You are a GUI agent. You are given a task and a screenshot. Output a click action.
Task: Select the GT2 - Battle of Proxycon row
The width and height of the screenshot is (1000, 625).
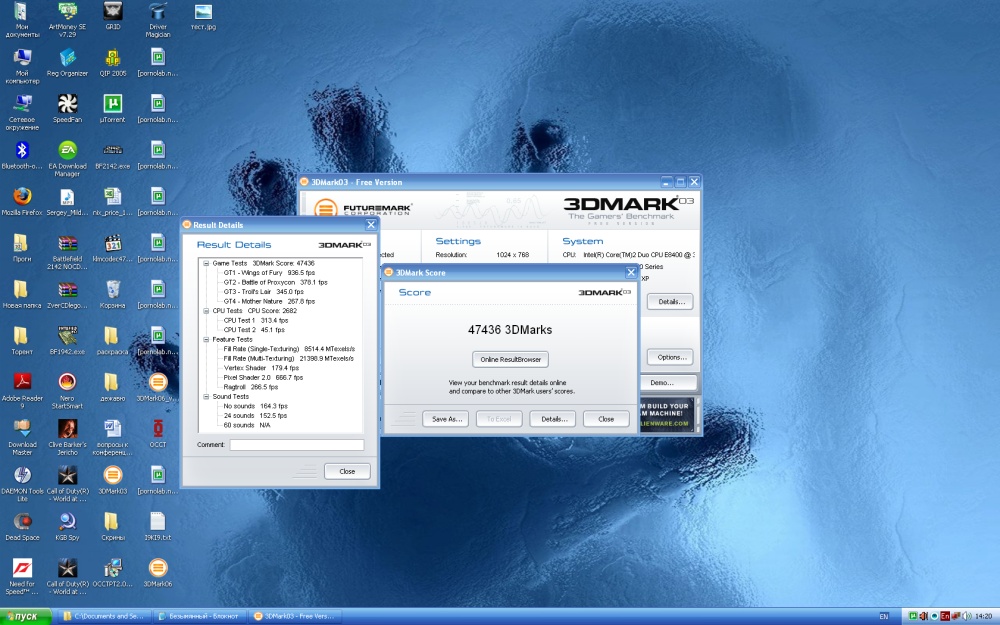click(x=276, y=283)
